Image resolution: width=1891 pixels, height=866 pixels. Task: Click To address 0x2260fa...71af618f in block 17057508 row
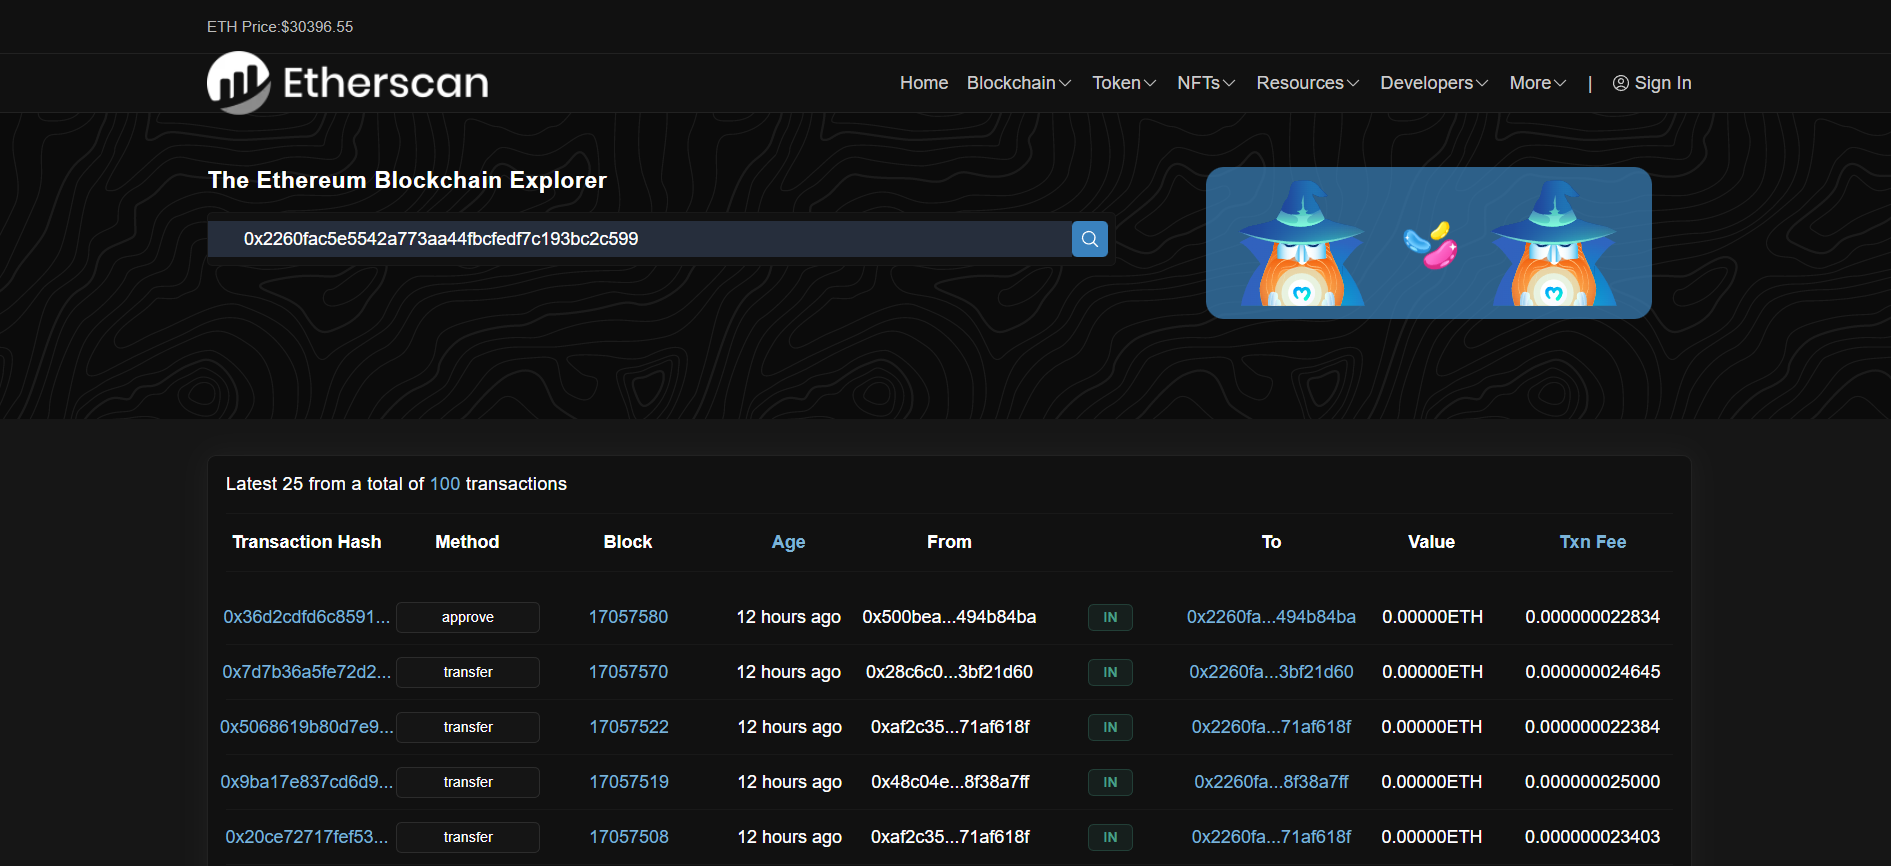pyautogui.click(x=1271, y=837)
